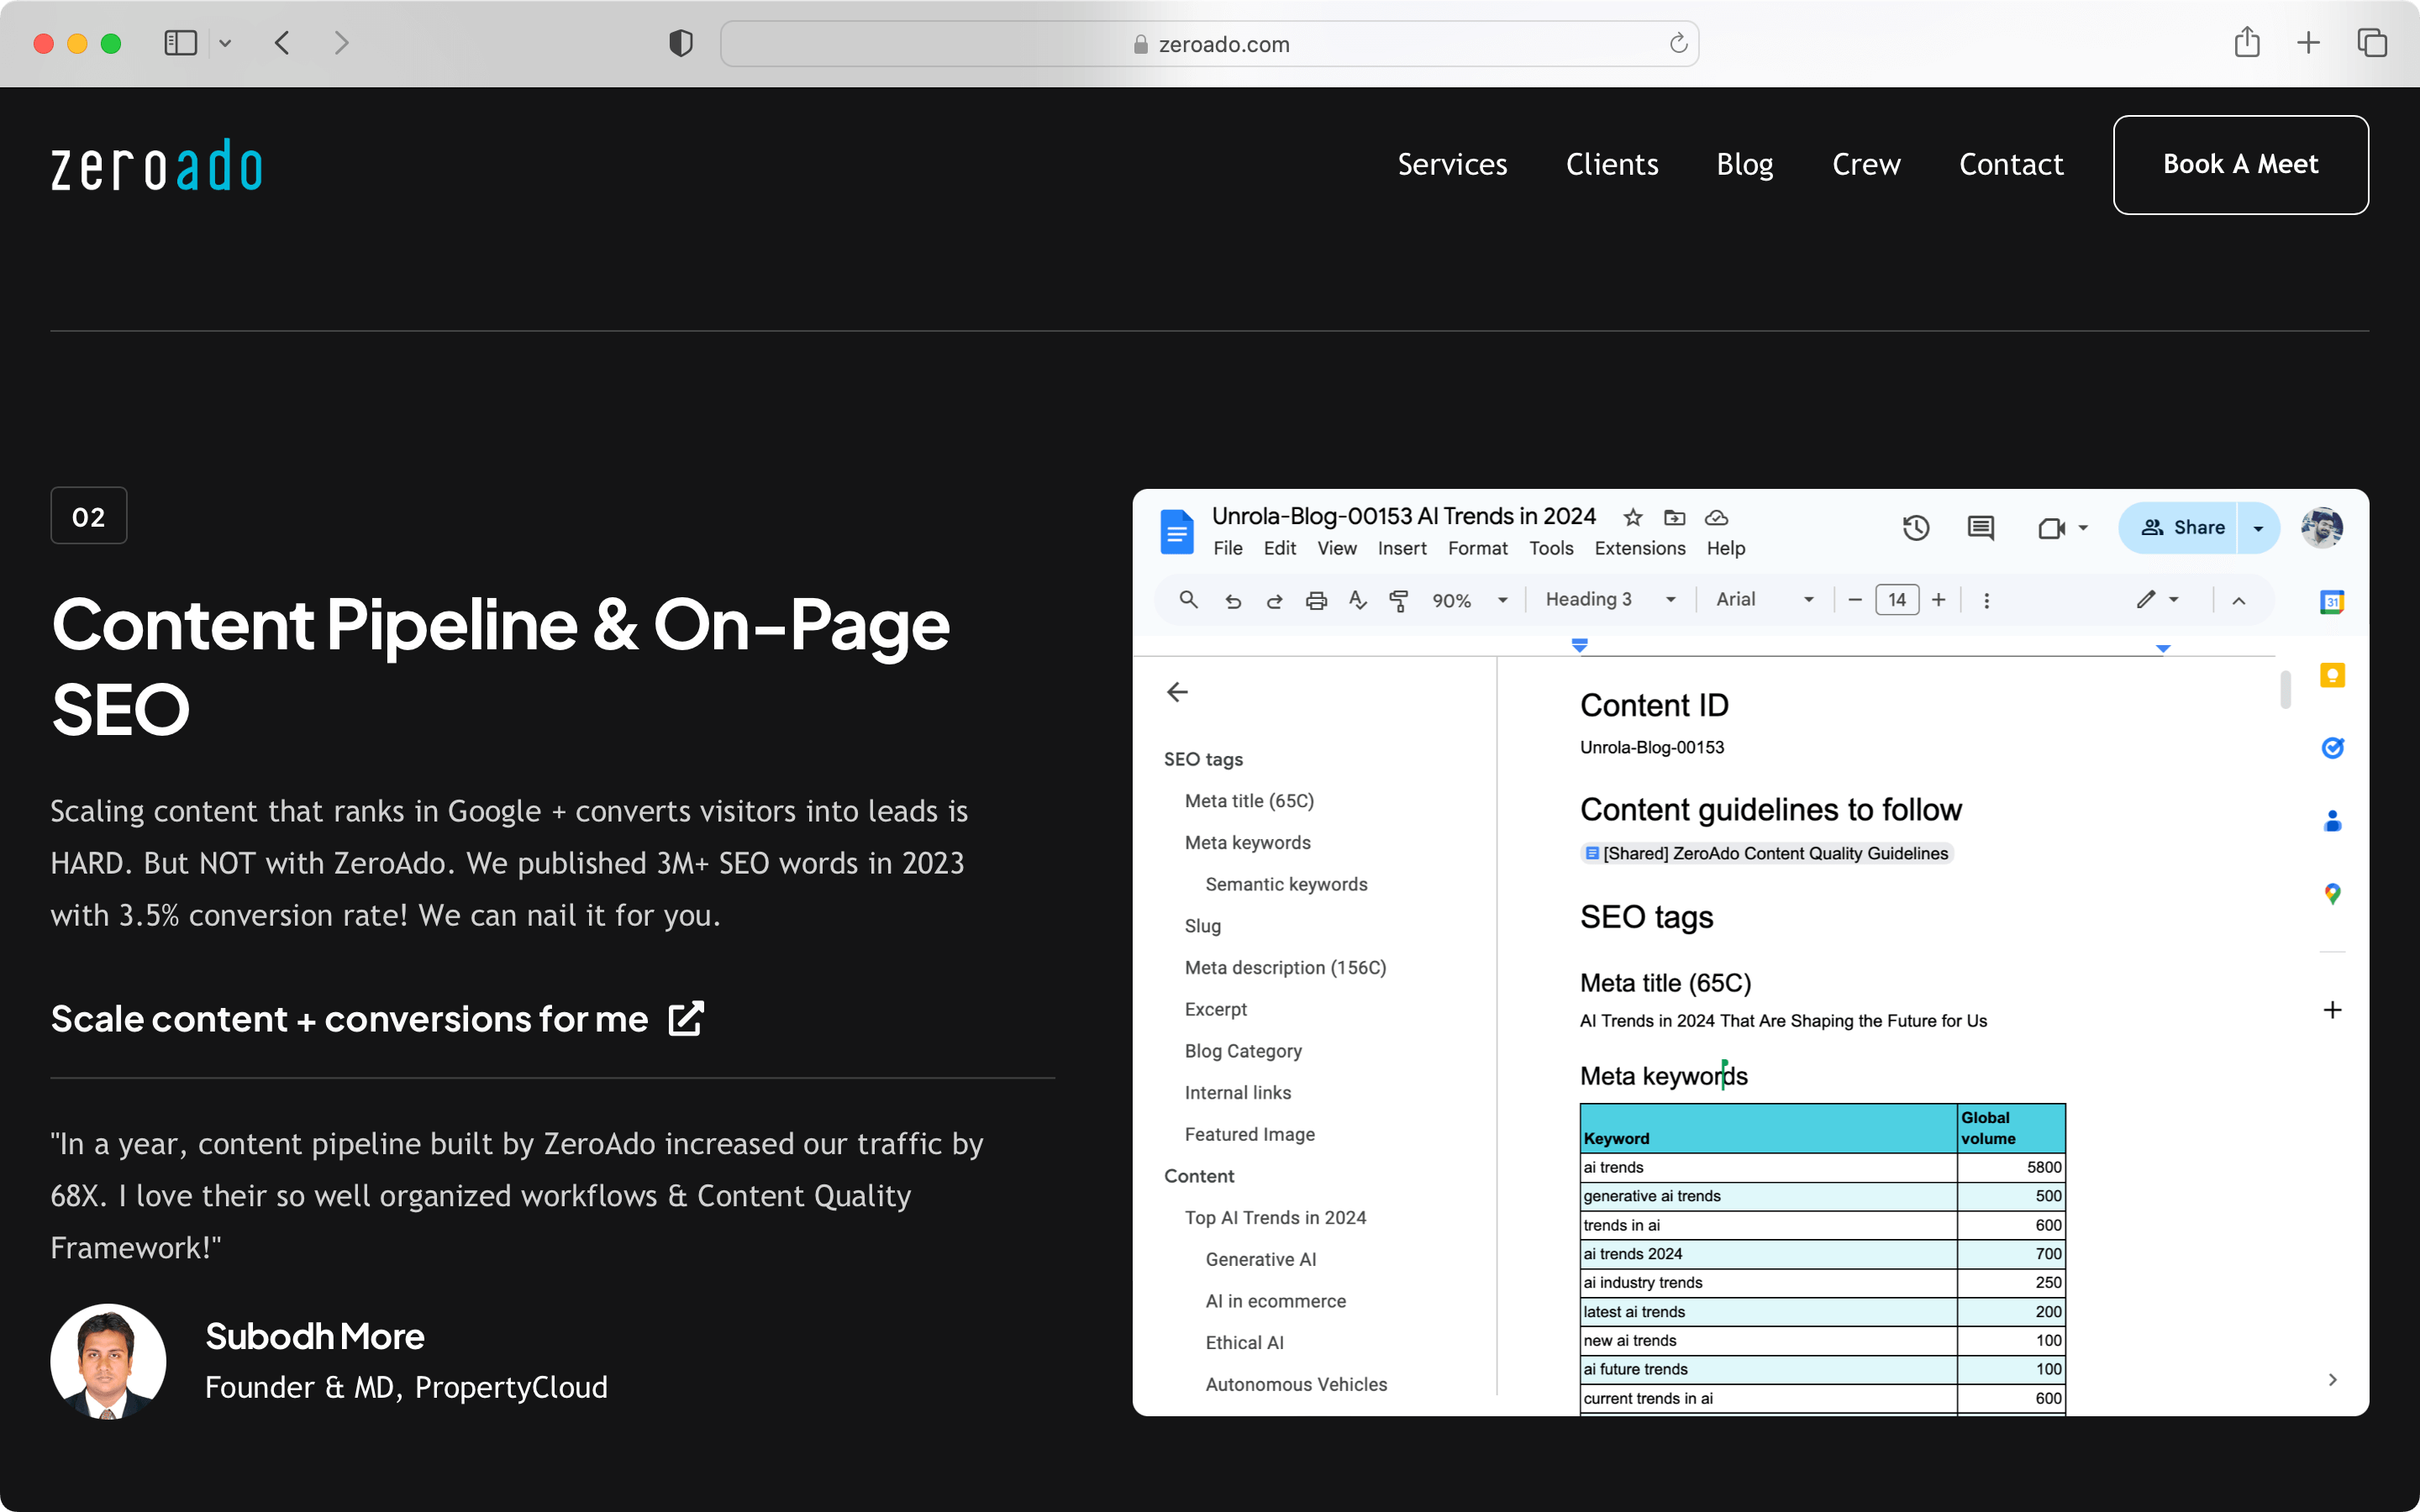Click the star/bookmark icon next to document title
The image size is (2420, 1512).
pos(1629,516)
